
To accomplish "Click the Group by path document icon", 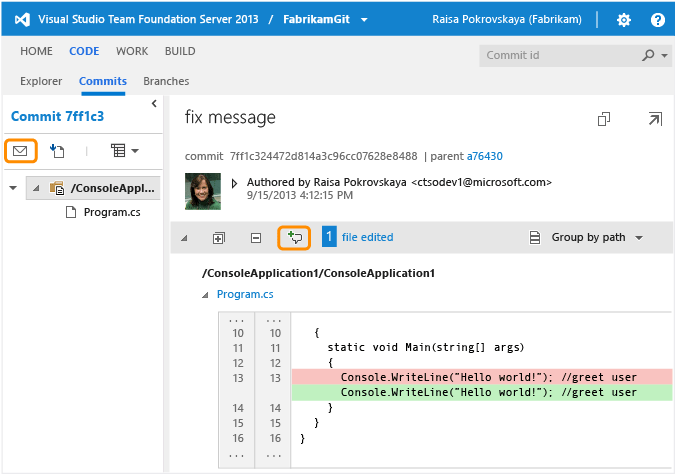I will 535,237.
